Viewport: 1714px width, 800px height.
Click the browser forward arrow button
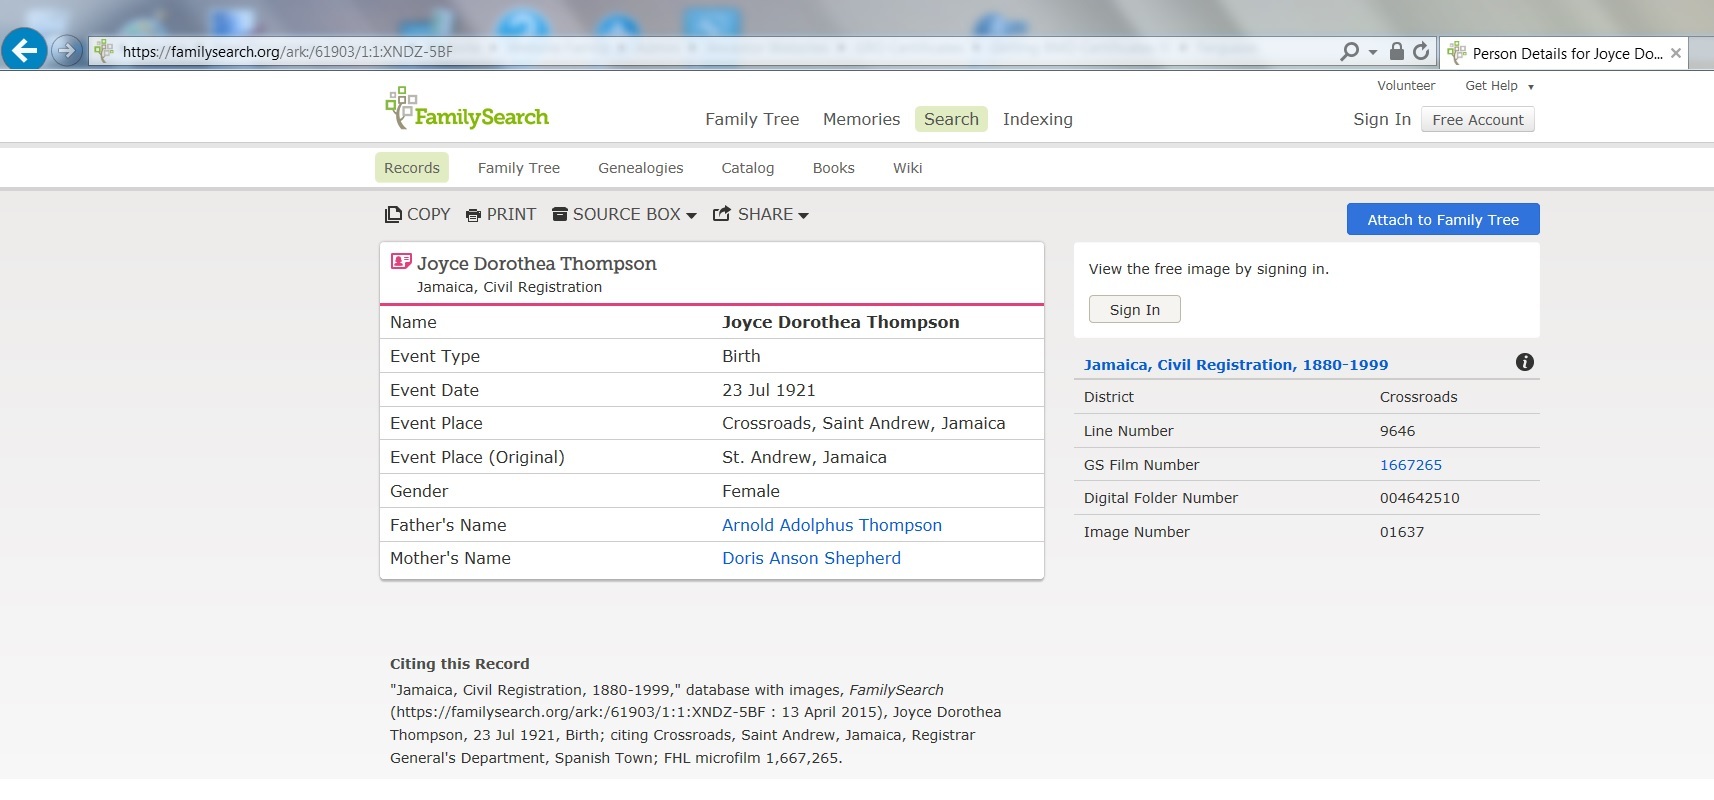66,50
